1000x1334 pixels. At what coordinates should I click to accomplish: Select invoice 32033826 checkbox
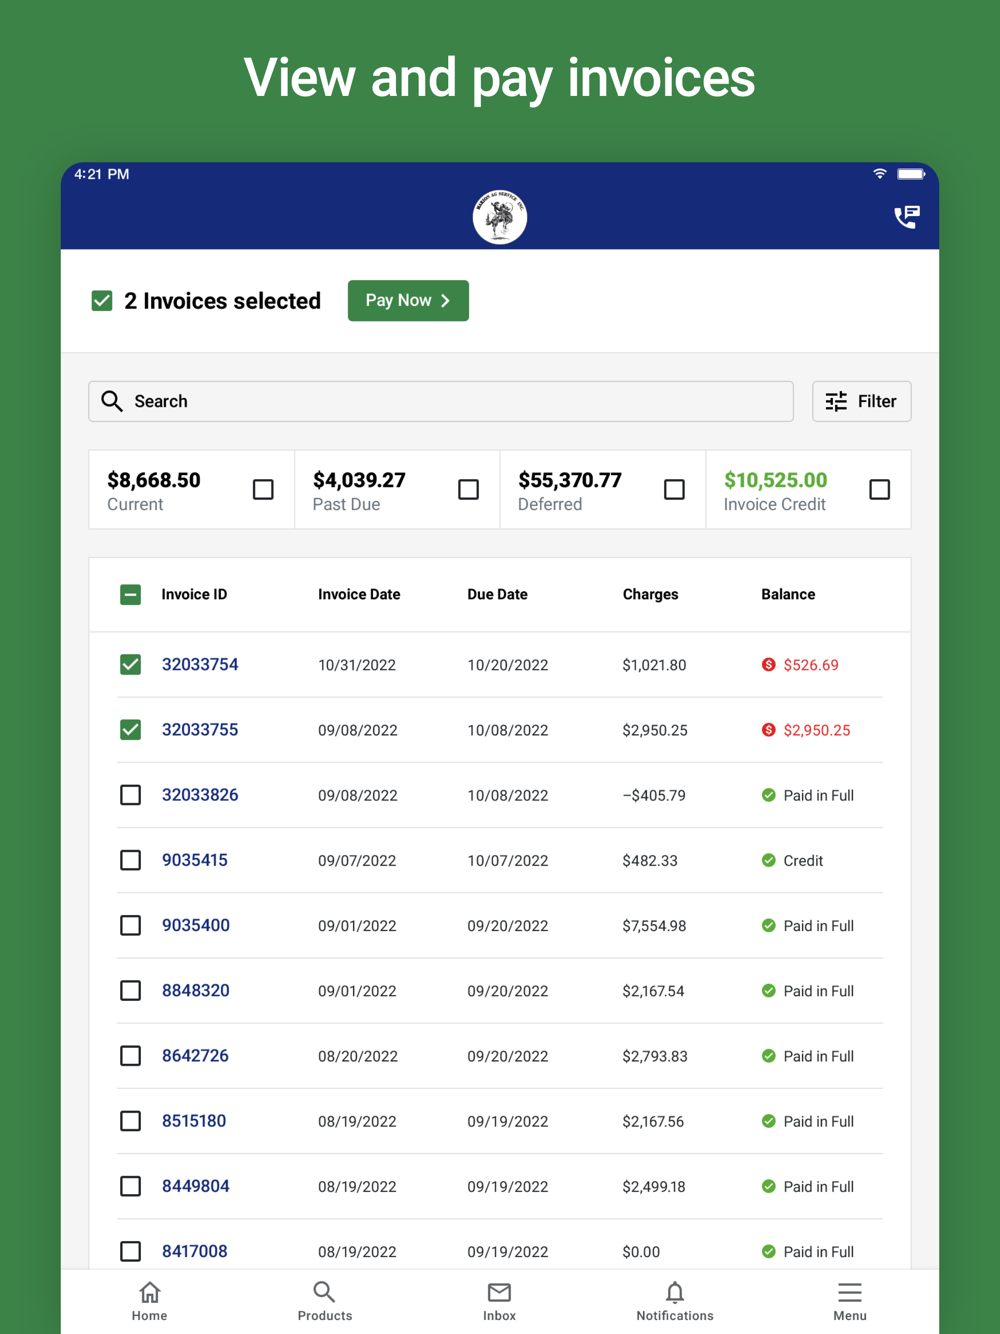pyautogui.click(x=130, y=795)
